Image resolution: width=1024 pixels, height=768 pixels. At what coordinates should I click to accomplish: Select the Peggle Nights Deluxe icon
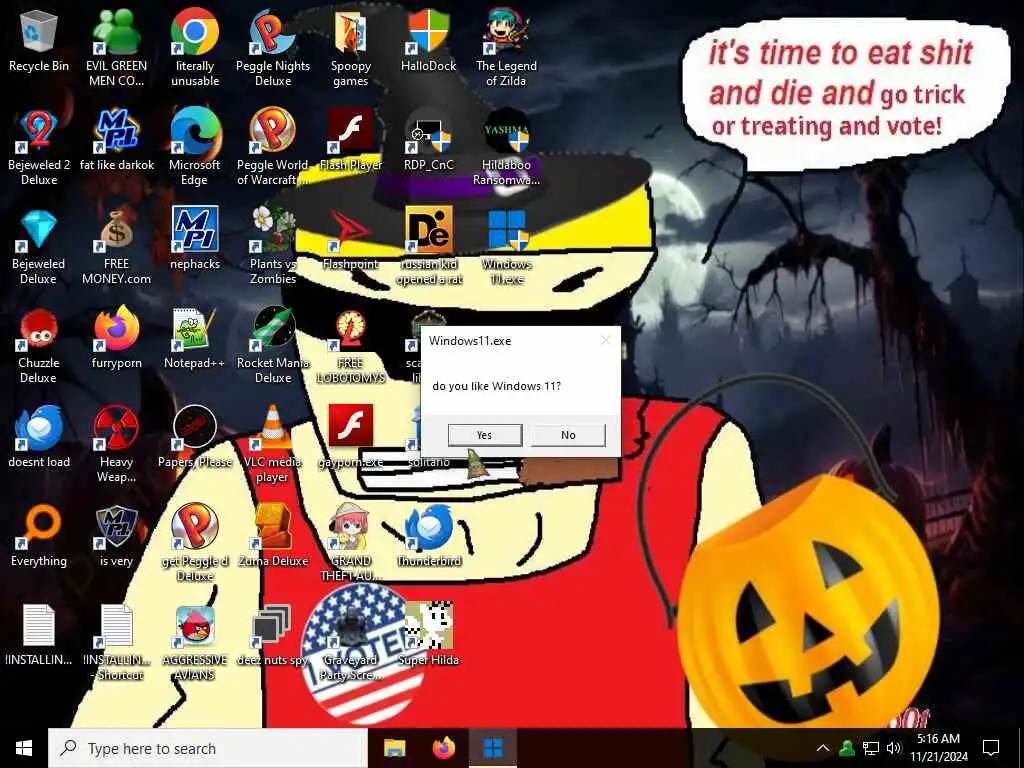[273, 48]
